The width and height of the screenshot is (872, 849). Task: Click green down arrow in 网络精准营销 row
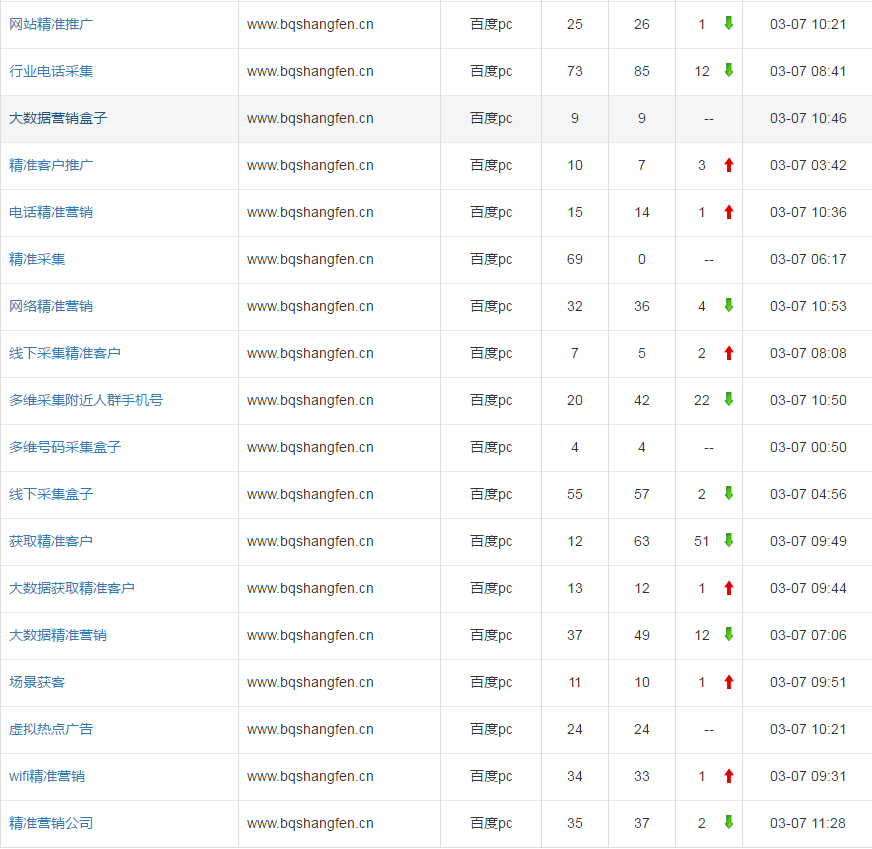point(729,305)
